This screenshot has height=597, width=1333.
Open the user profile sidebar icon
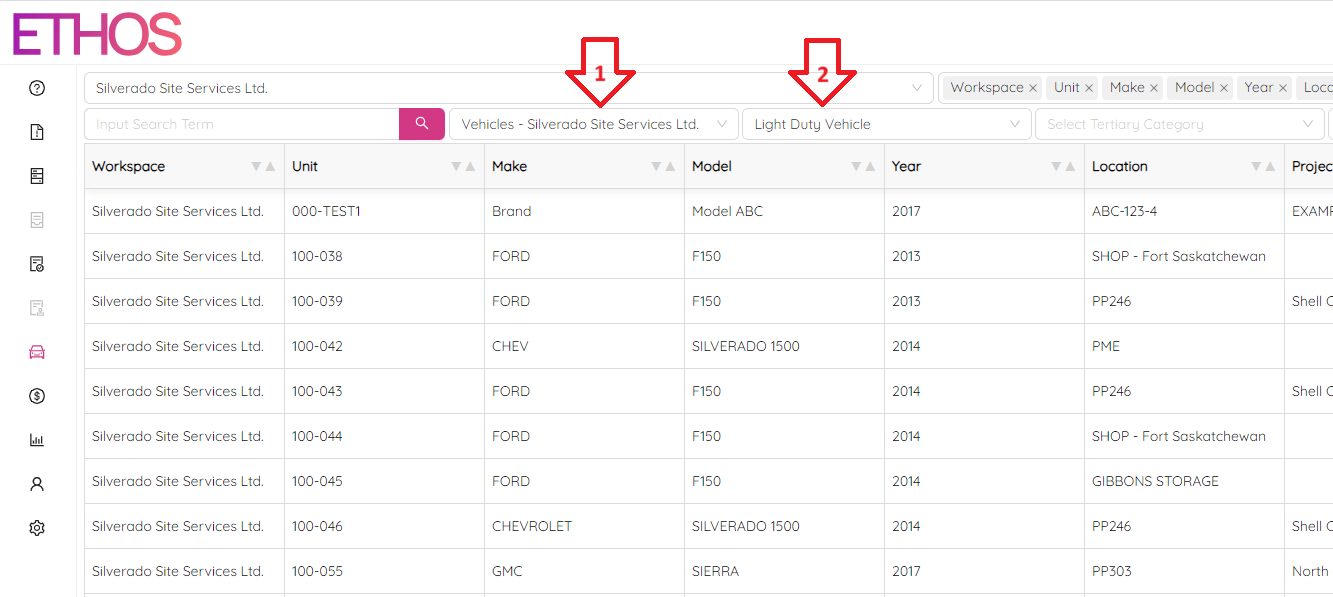tap(37, 484)
